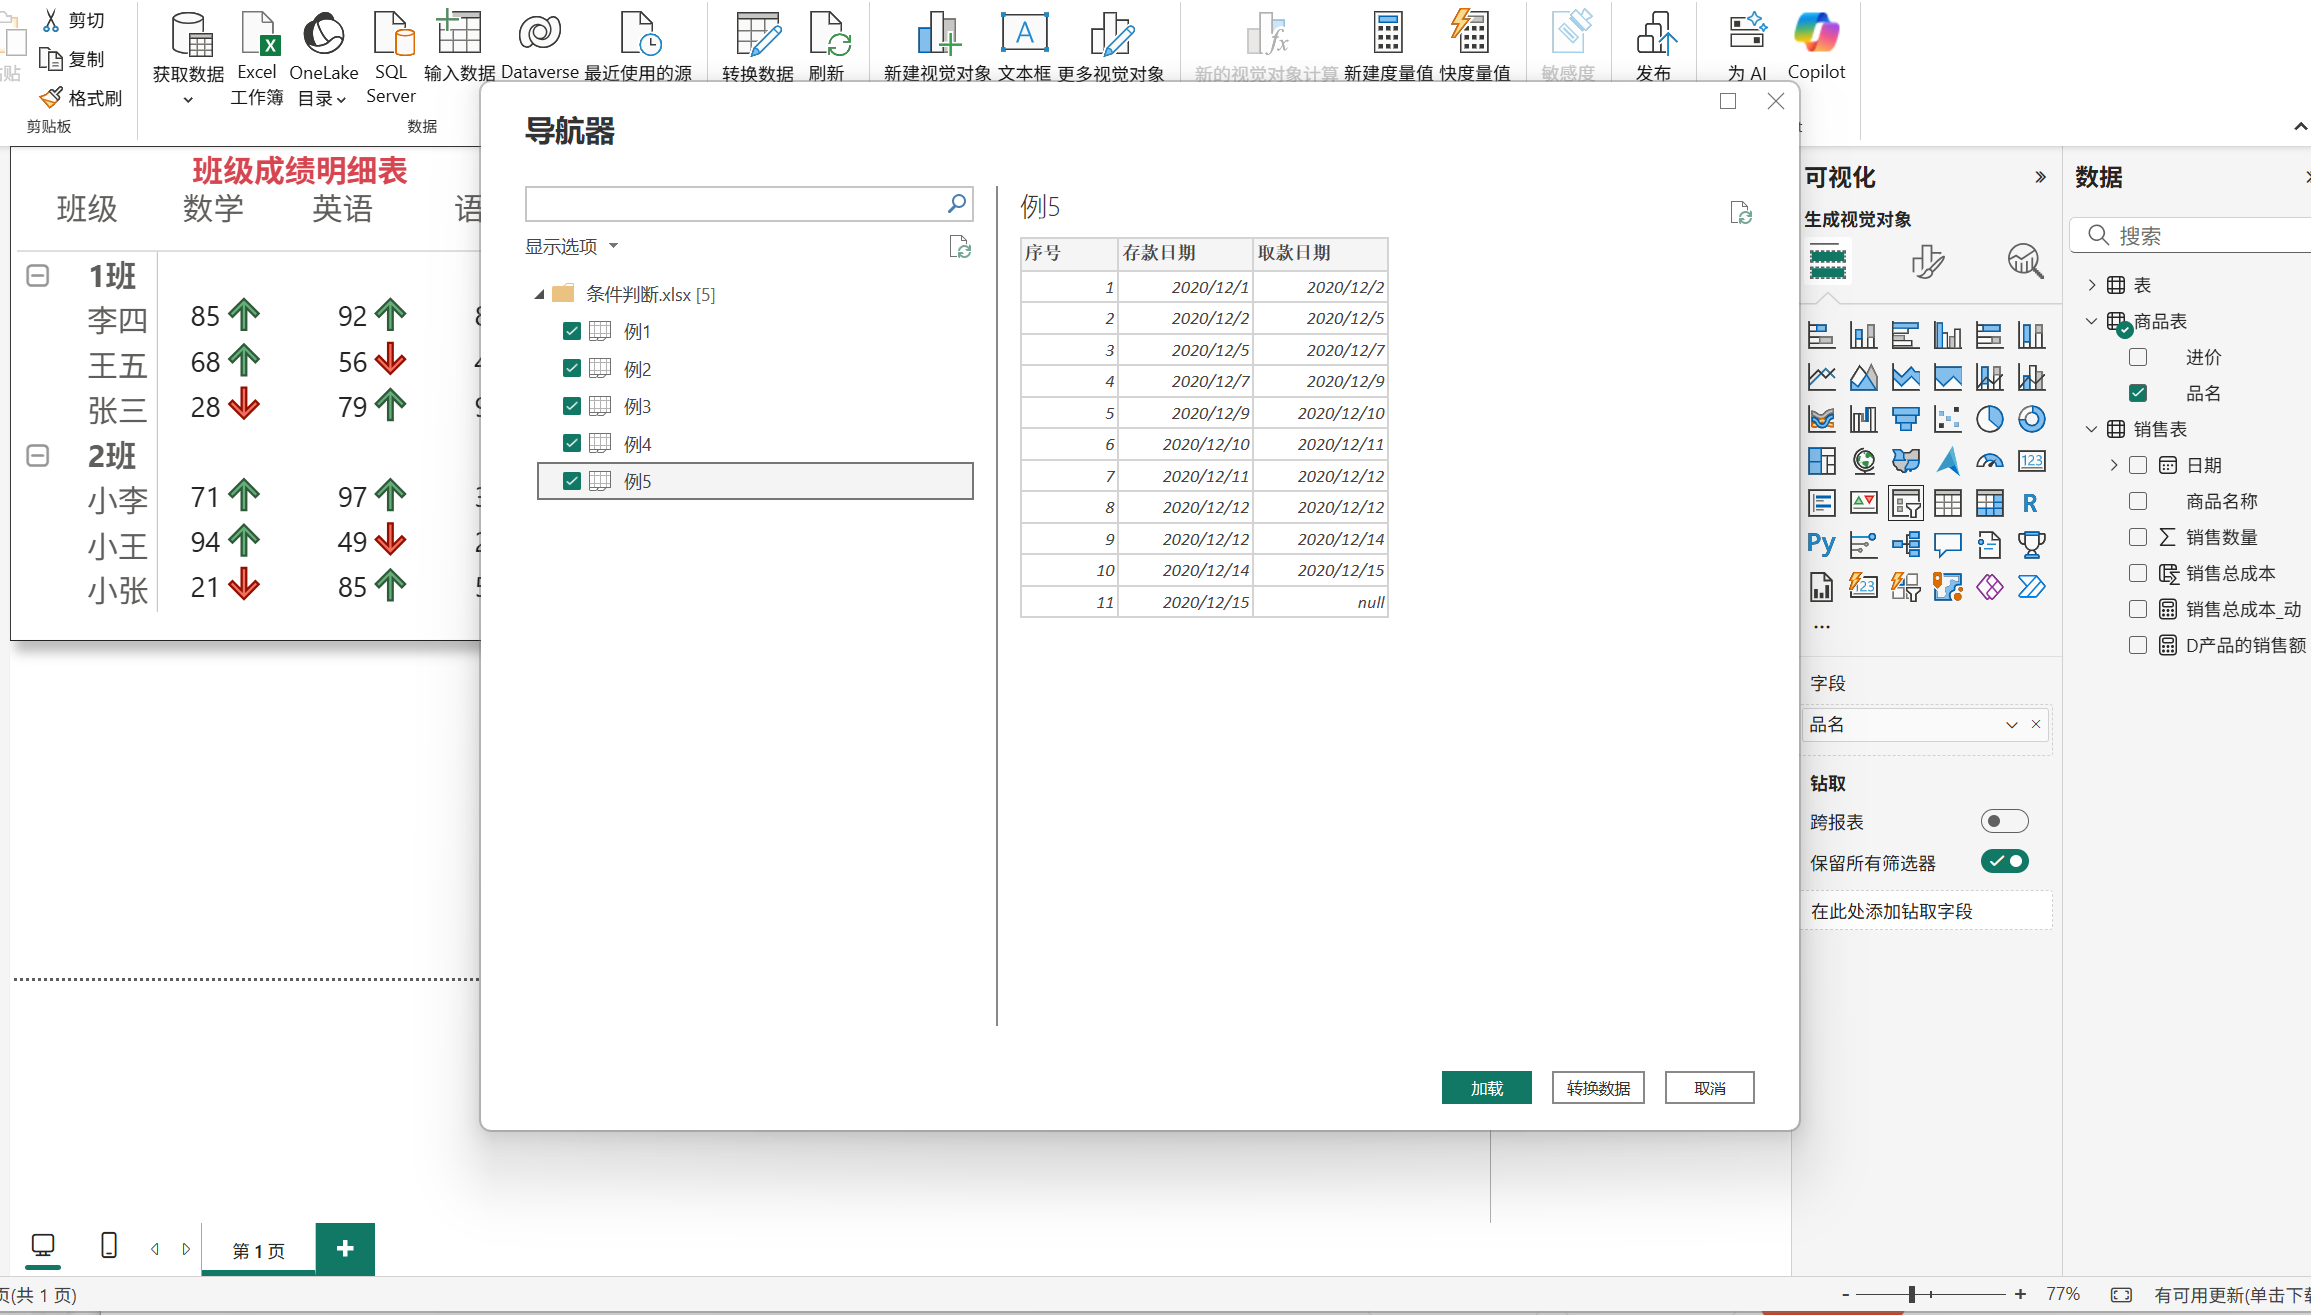Select 例1 in the navigator tree
Screen dimensions: 2311x1315
pyautogui.click(x=637, y=332)
